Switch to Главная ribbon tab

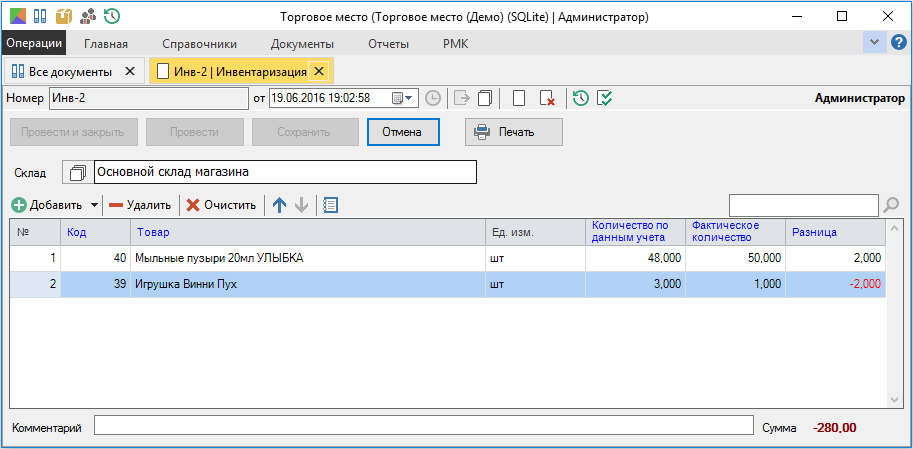[106, 44]
